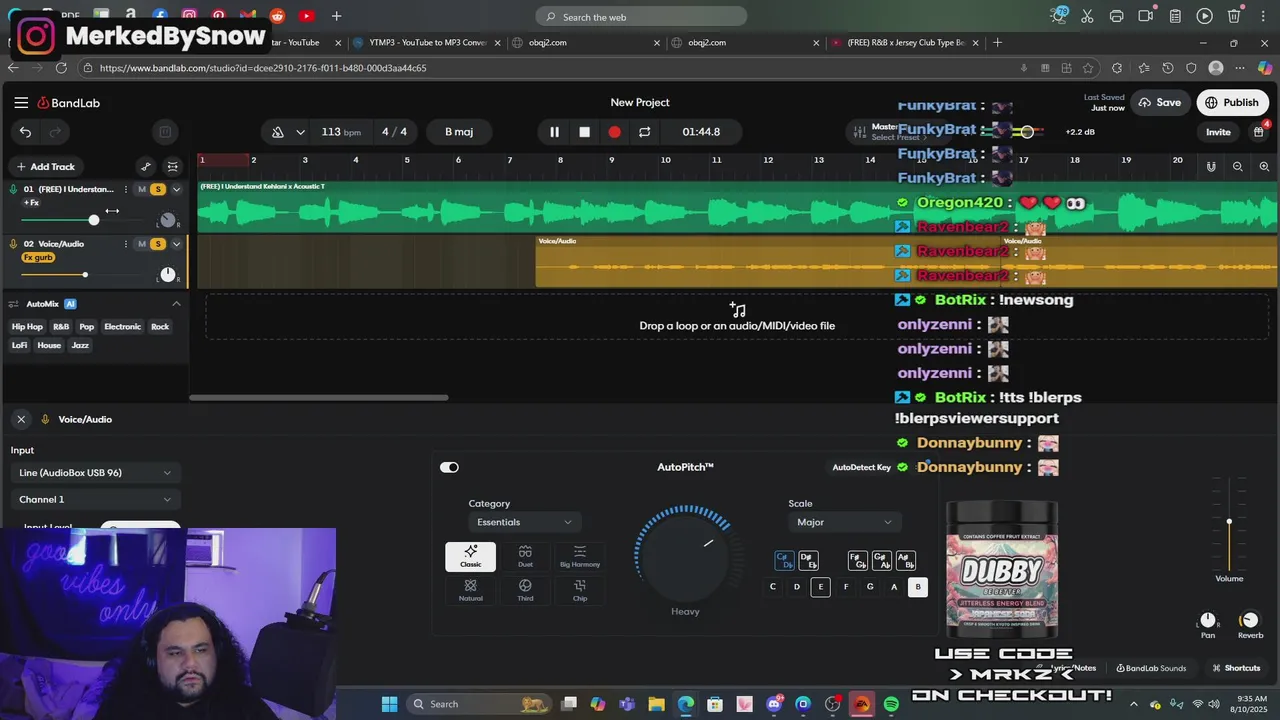This screenshot has height=720, width=1280.
Task: Toggle solo on track 02 Voice/Audio
Action: coord(158,244)
